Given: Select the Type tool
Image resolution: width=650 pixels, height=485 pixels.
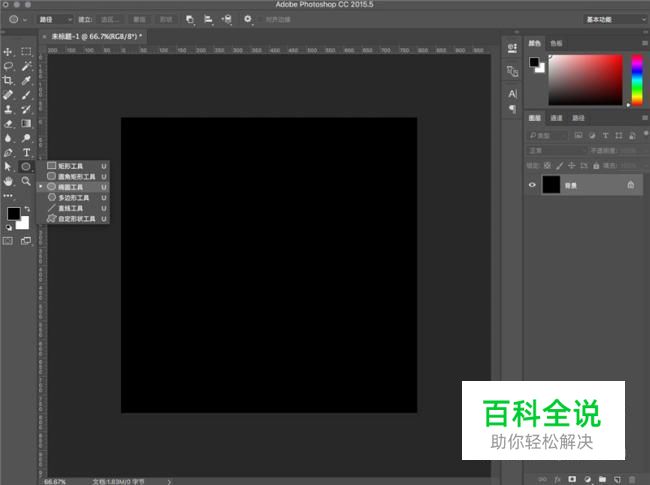Looking at the screenshot, I should [x=27, y=152].
